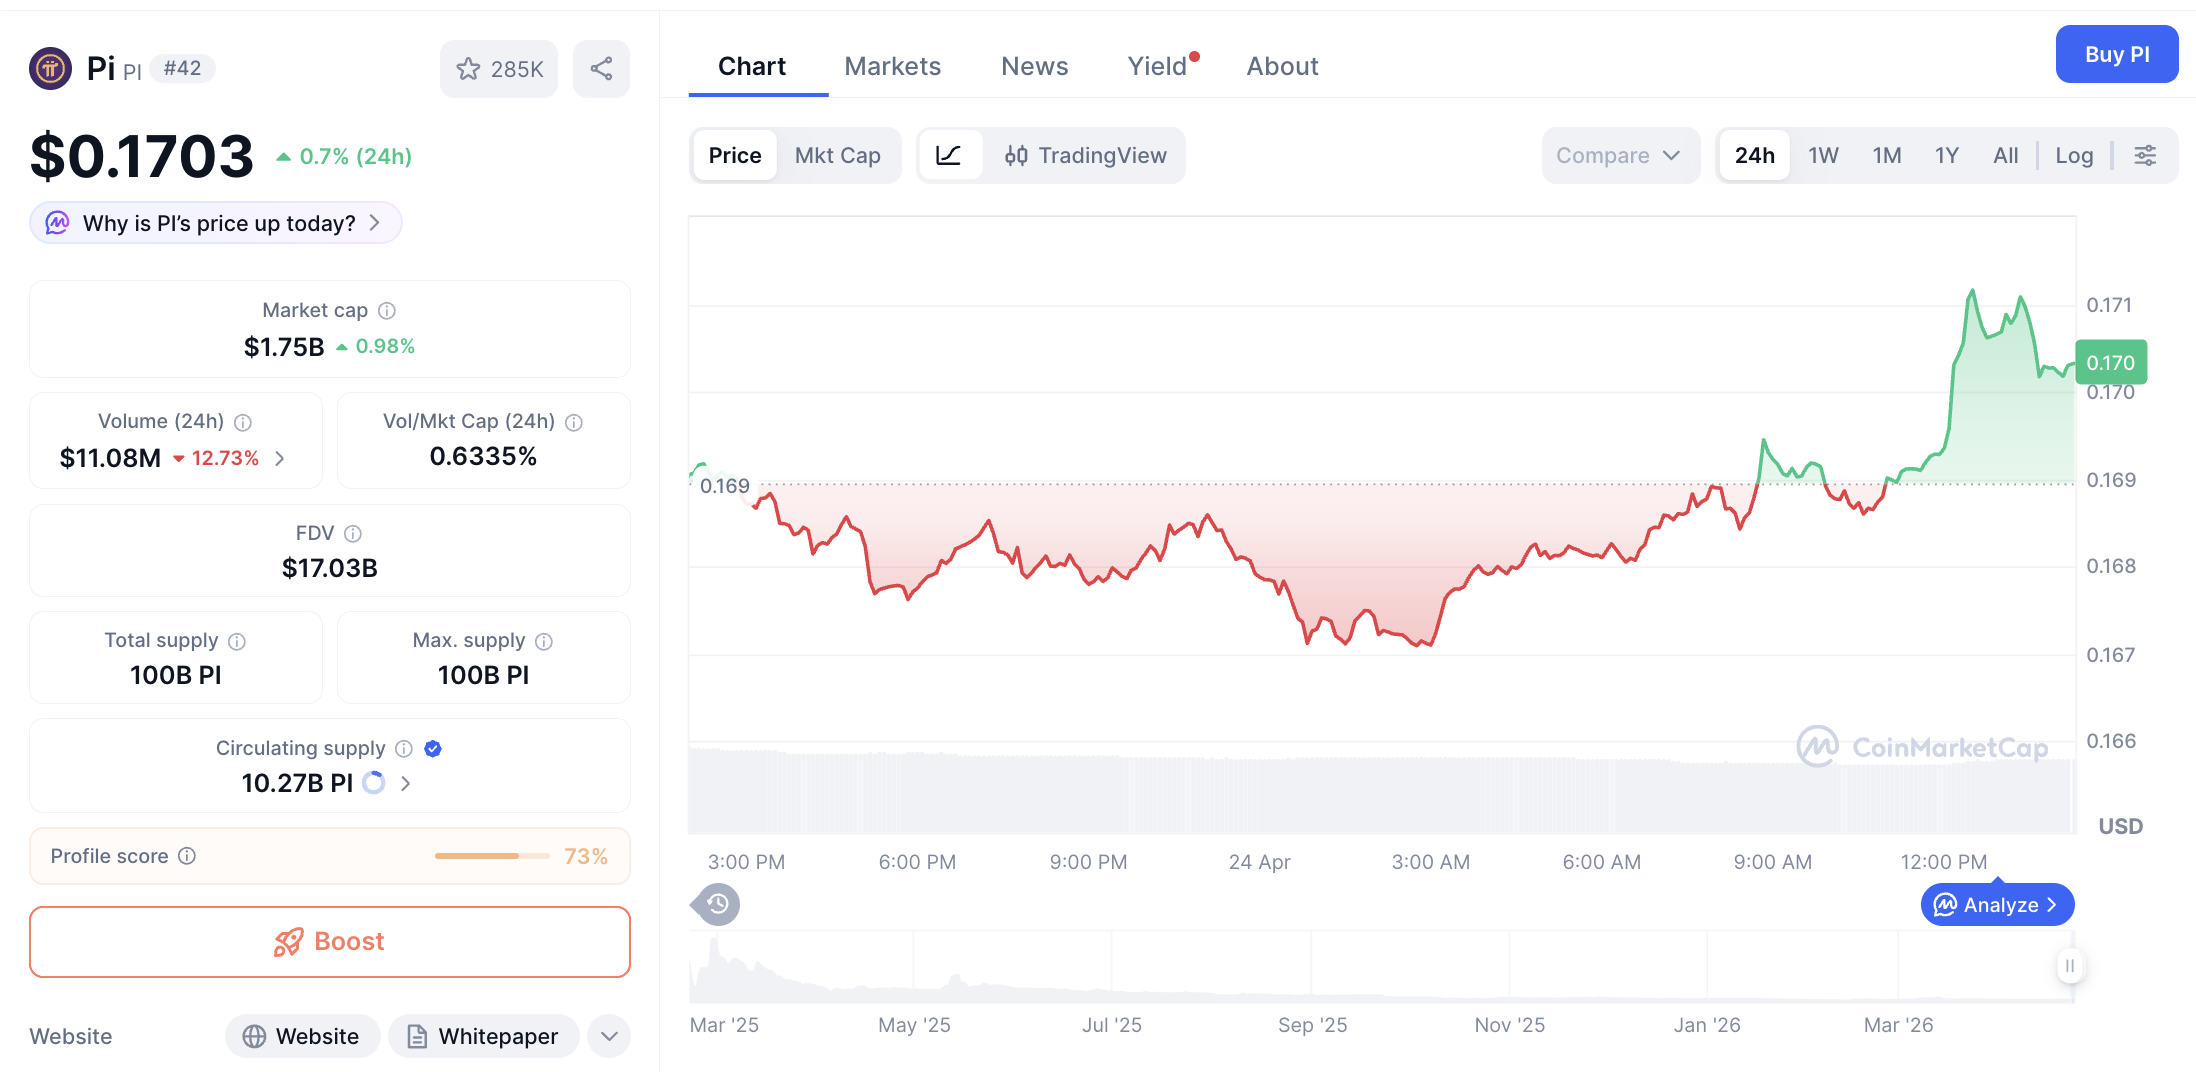Select the 1Y time range
The width and height of the screenshot is (2196, 1072).
pyautogui.click(x=1947, y=155)
